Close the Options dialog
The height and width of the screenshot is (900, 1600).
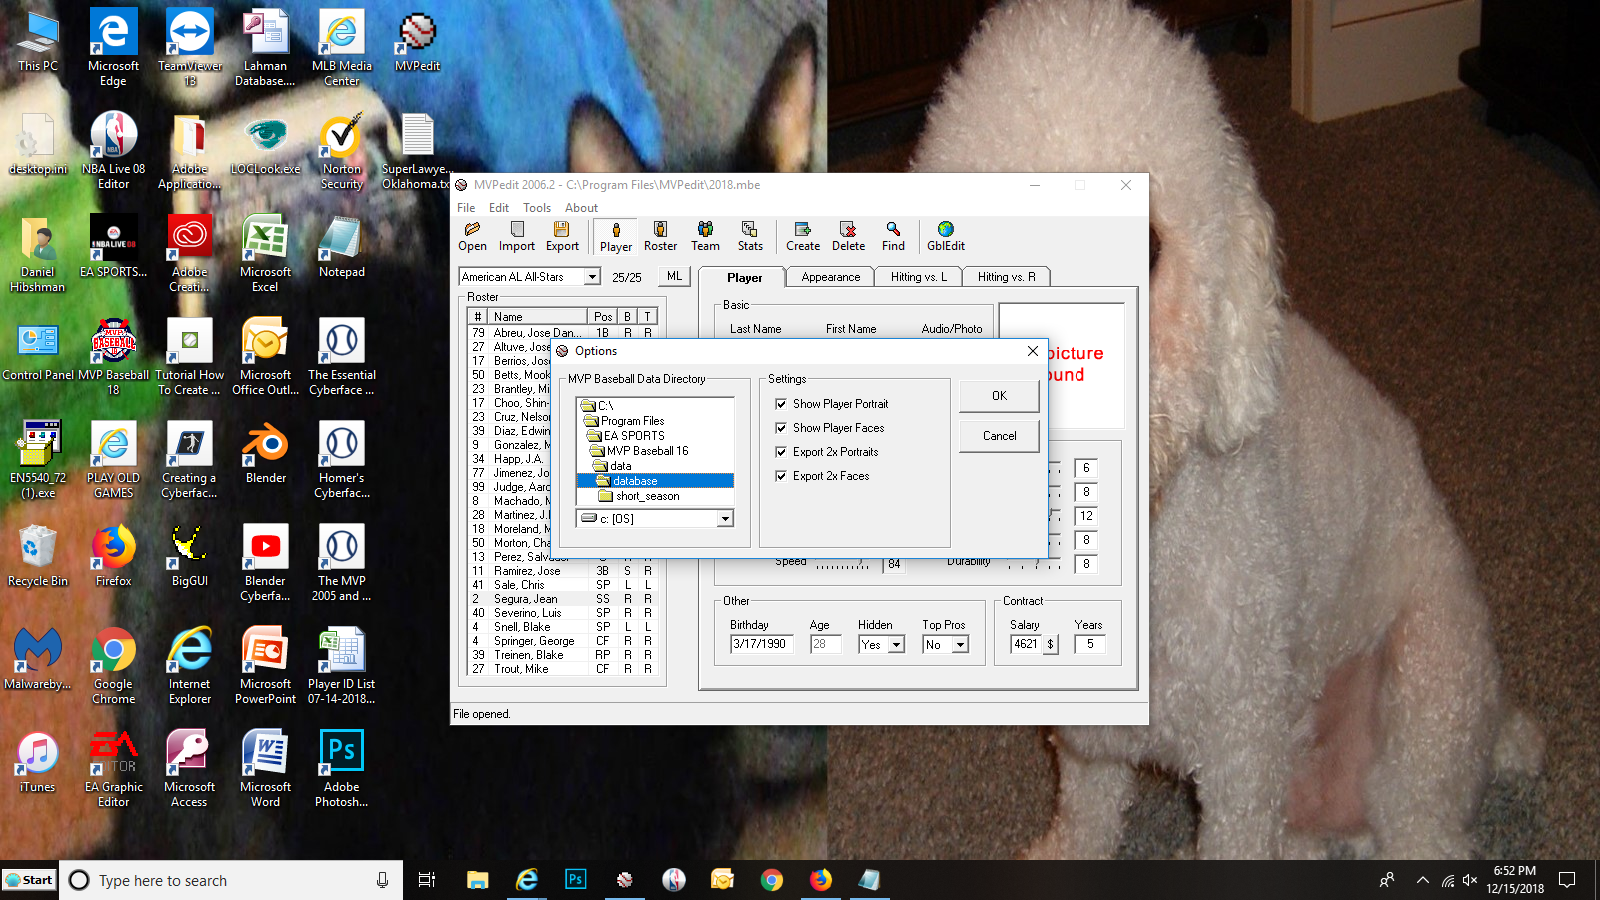coord(1032,351)
